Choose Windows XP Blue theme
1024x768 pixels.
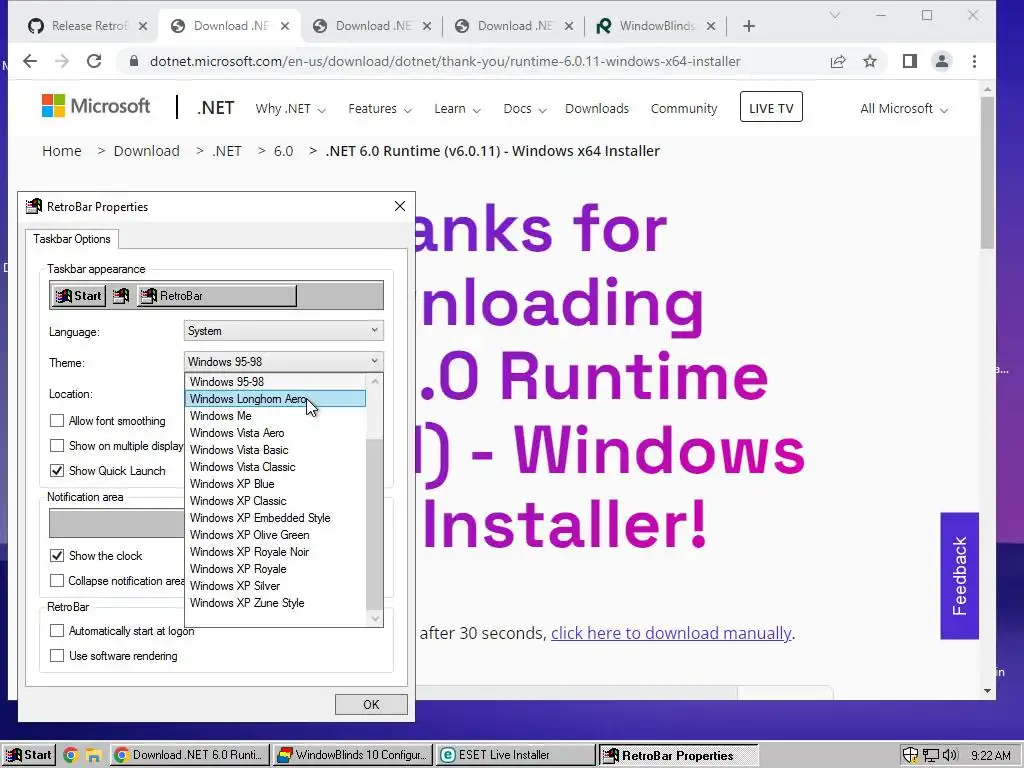click(276, 483)
